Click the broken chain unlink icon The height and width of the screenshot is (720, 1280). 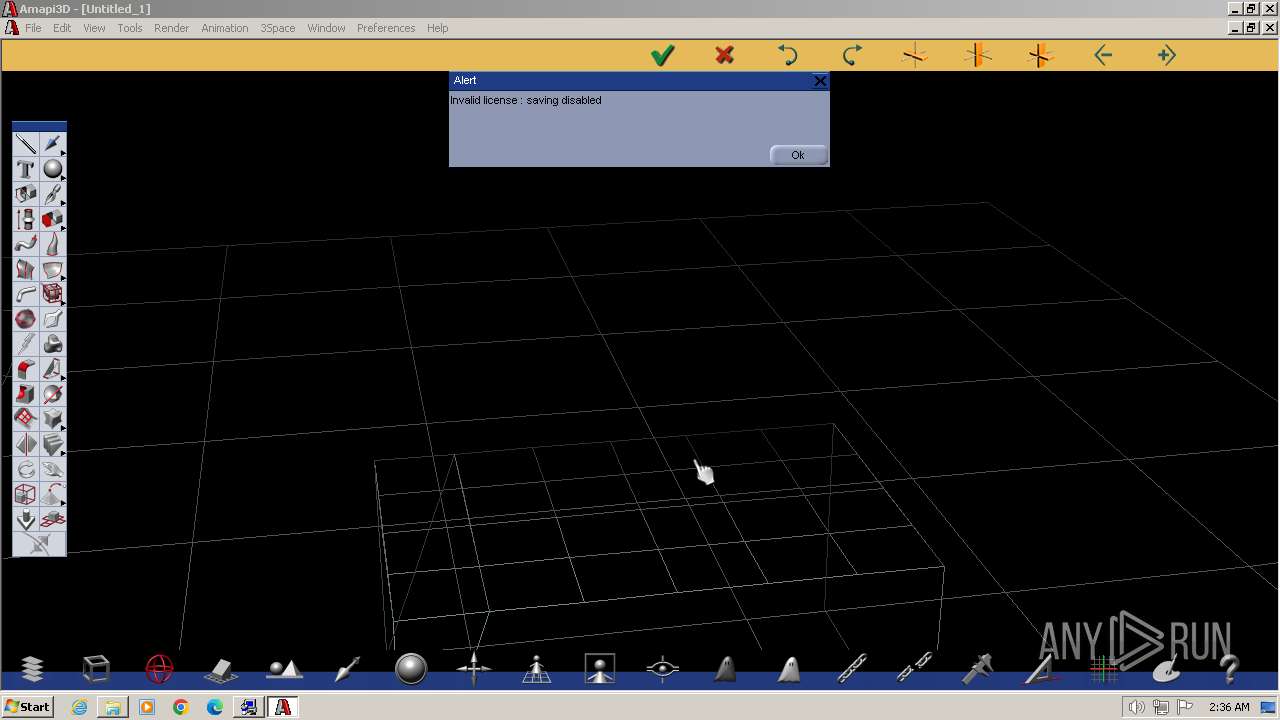915,668
